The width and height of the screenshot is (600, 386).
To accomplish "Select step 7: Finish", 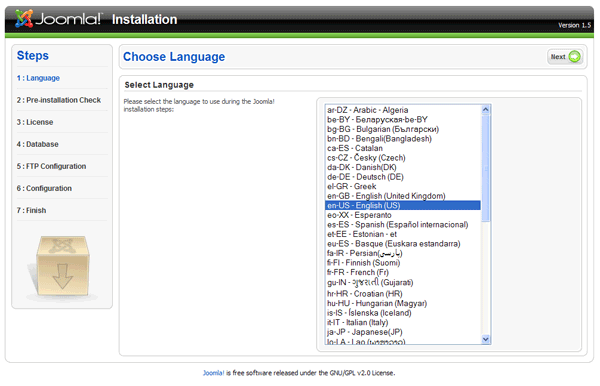I will tap(31, 210).
